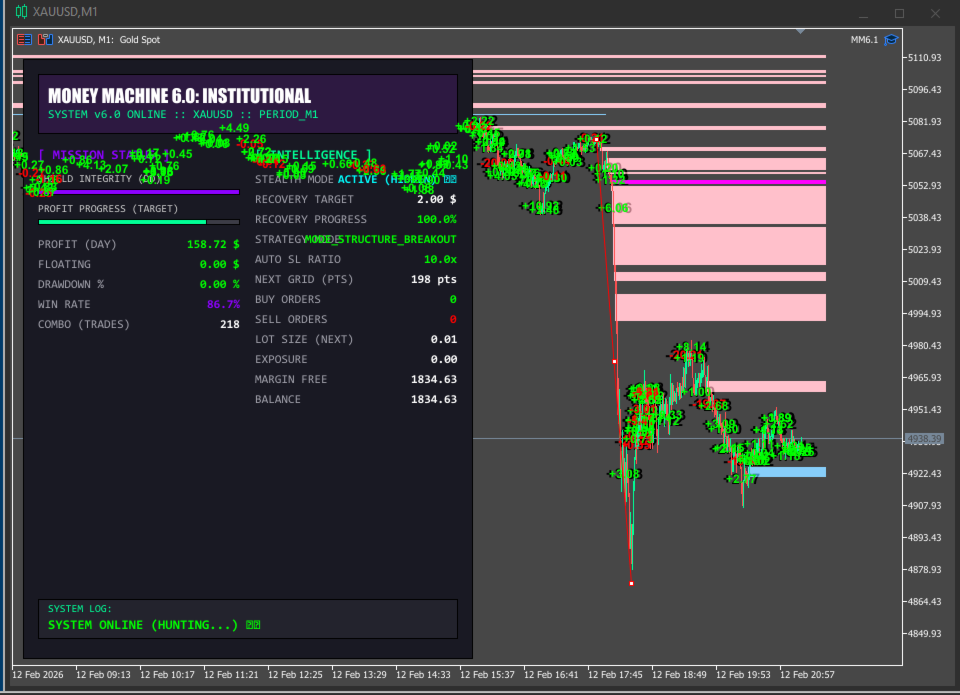Click the 5052.93 price axis label

click(x=924, y=186)
